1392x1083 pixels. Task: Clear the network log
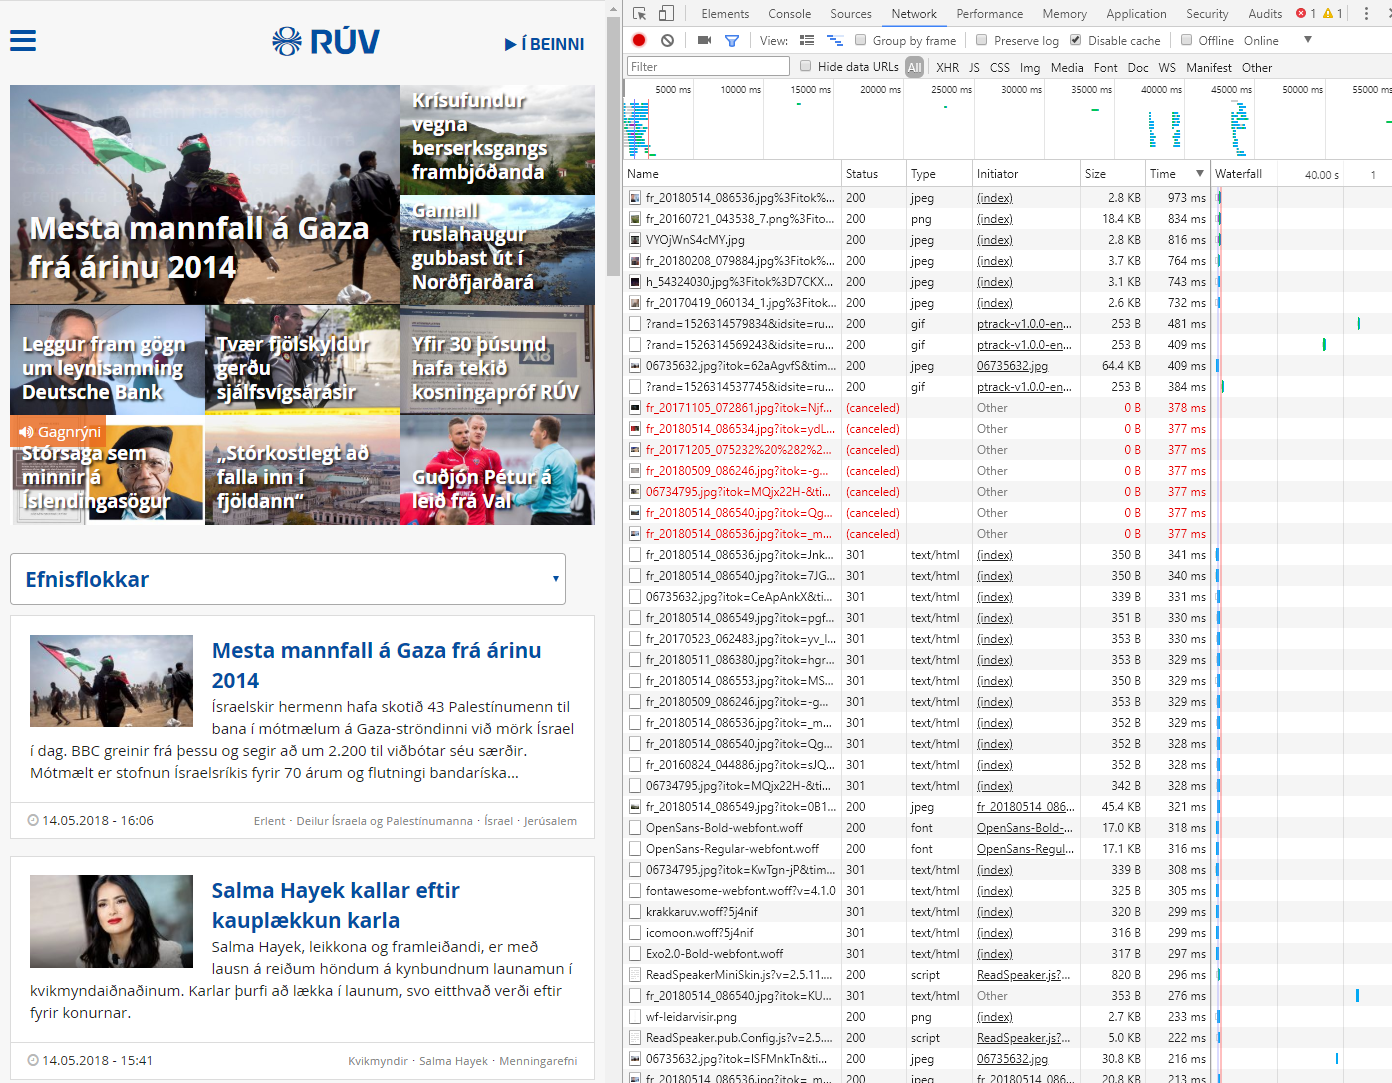[x=667, y=41]
